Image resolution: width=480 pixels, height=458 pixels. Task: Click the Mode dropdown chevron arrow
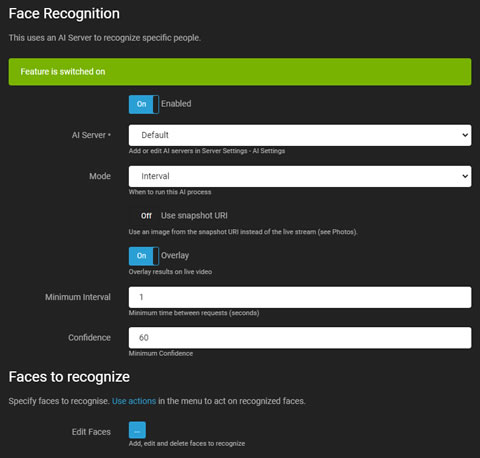point(465,176)
